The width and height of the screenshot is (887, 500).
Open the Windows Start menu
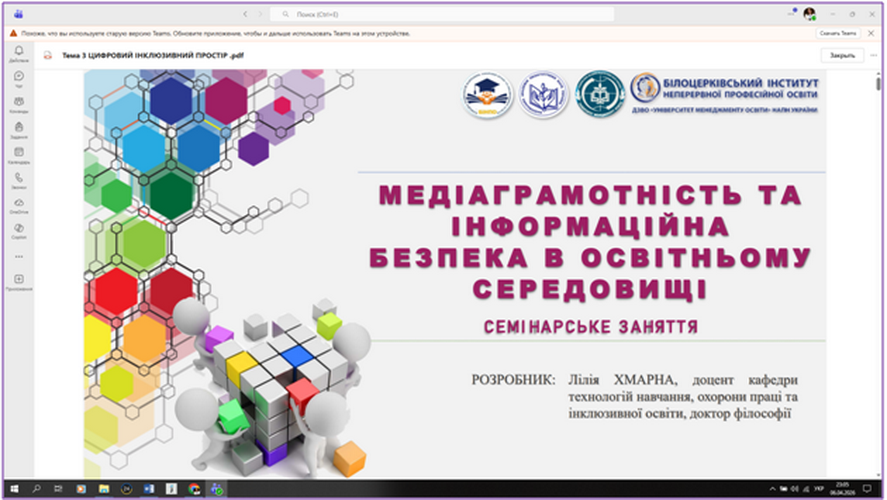point(15,489)
